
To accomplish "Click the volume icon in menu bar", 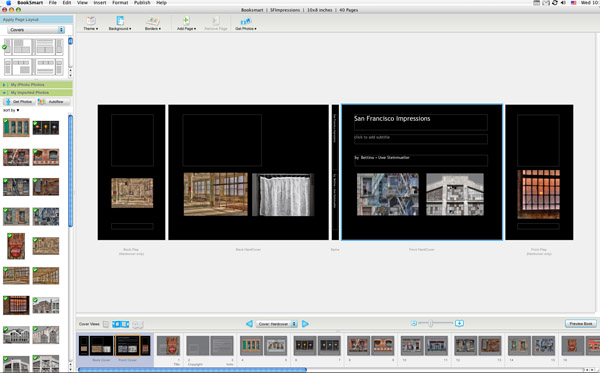I will [x=563, y=3].
